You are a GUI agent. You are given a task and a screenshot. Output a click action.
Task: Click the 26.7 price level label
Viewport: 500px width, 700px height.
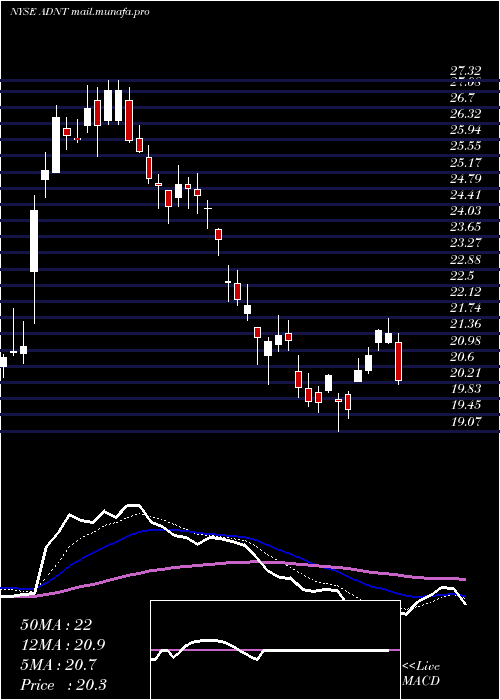pyautogui.click(x=462, y=98)
